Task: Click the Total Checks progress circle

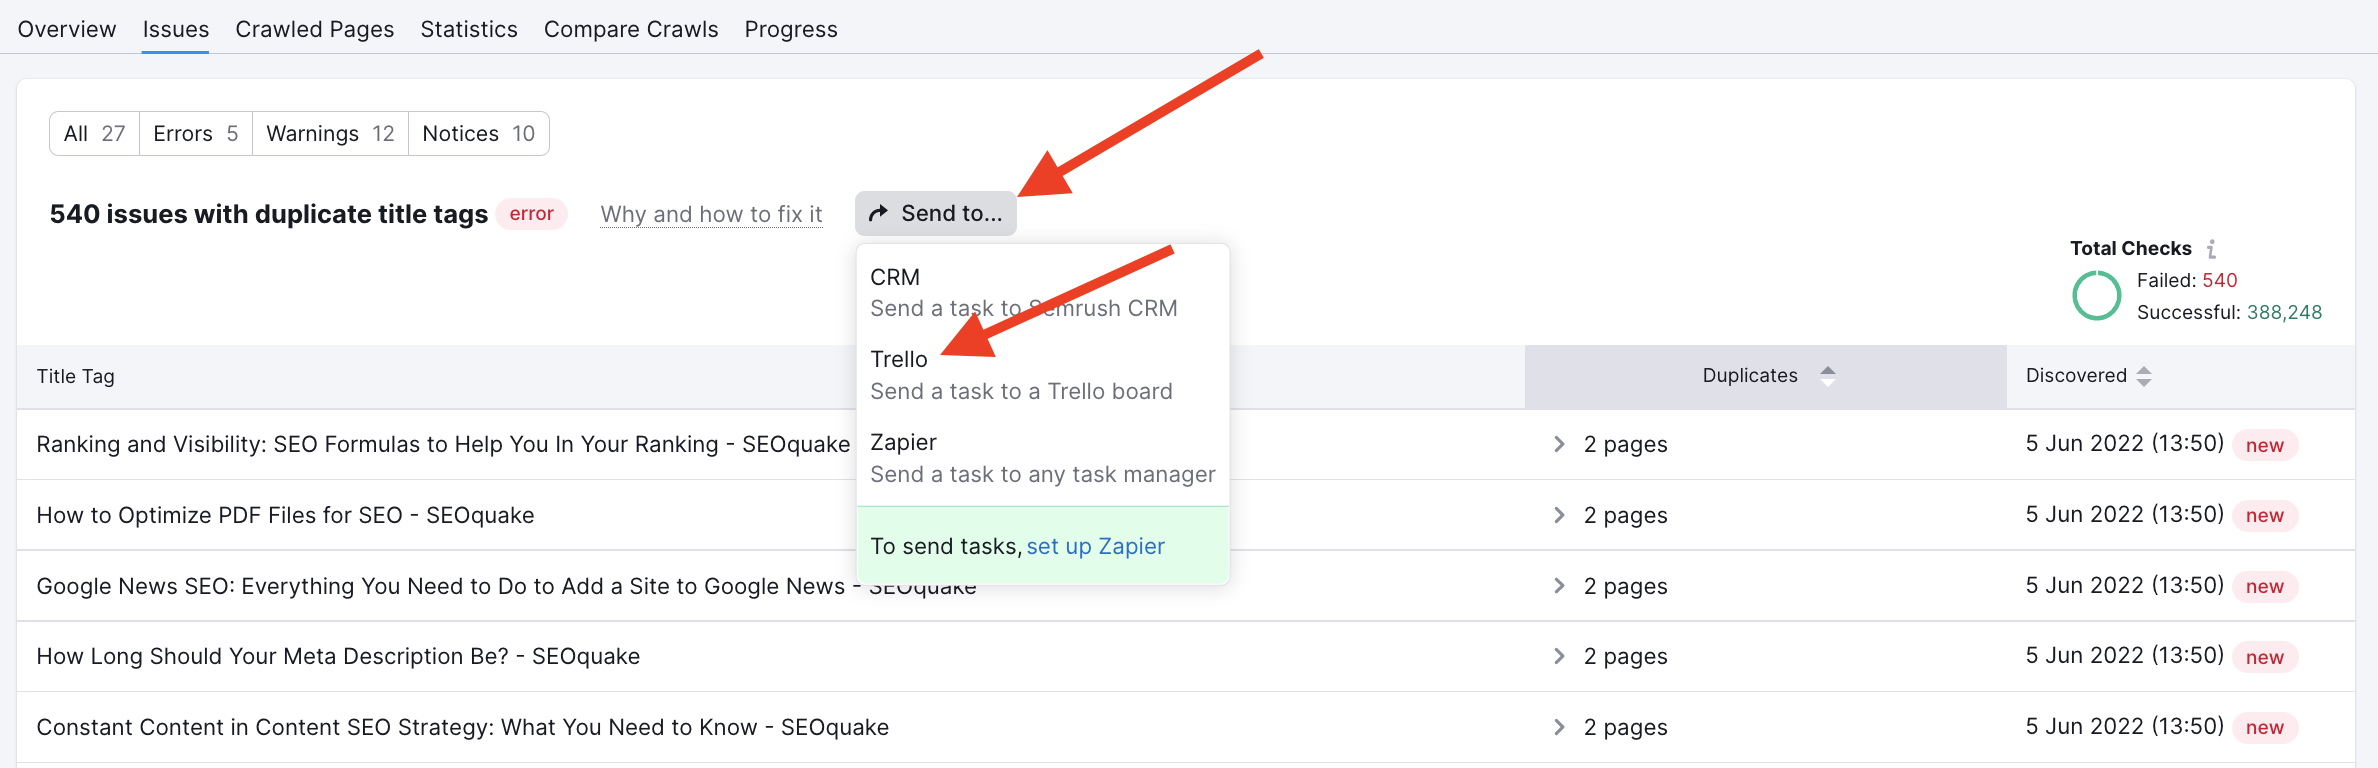Action: click(2097, 296)
